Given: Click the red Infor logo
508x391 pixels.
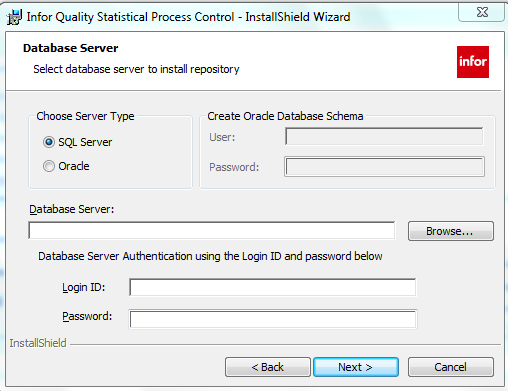Looking at the screenshot, I should pos(473,62).
